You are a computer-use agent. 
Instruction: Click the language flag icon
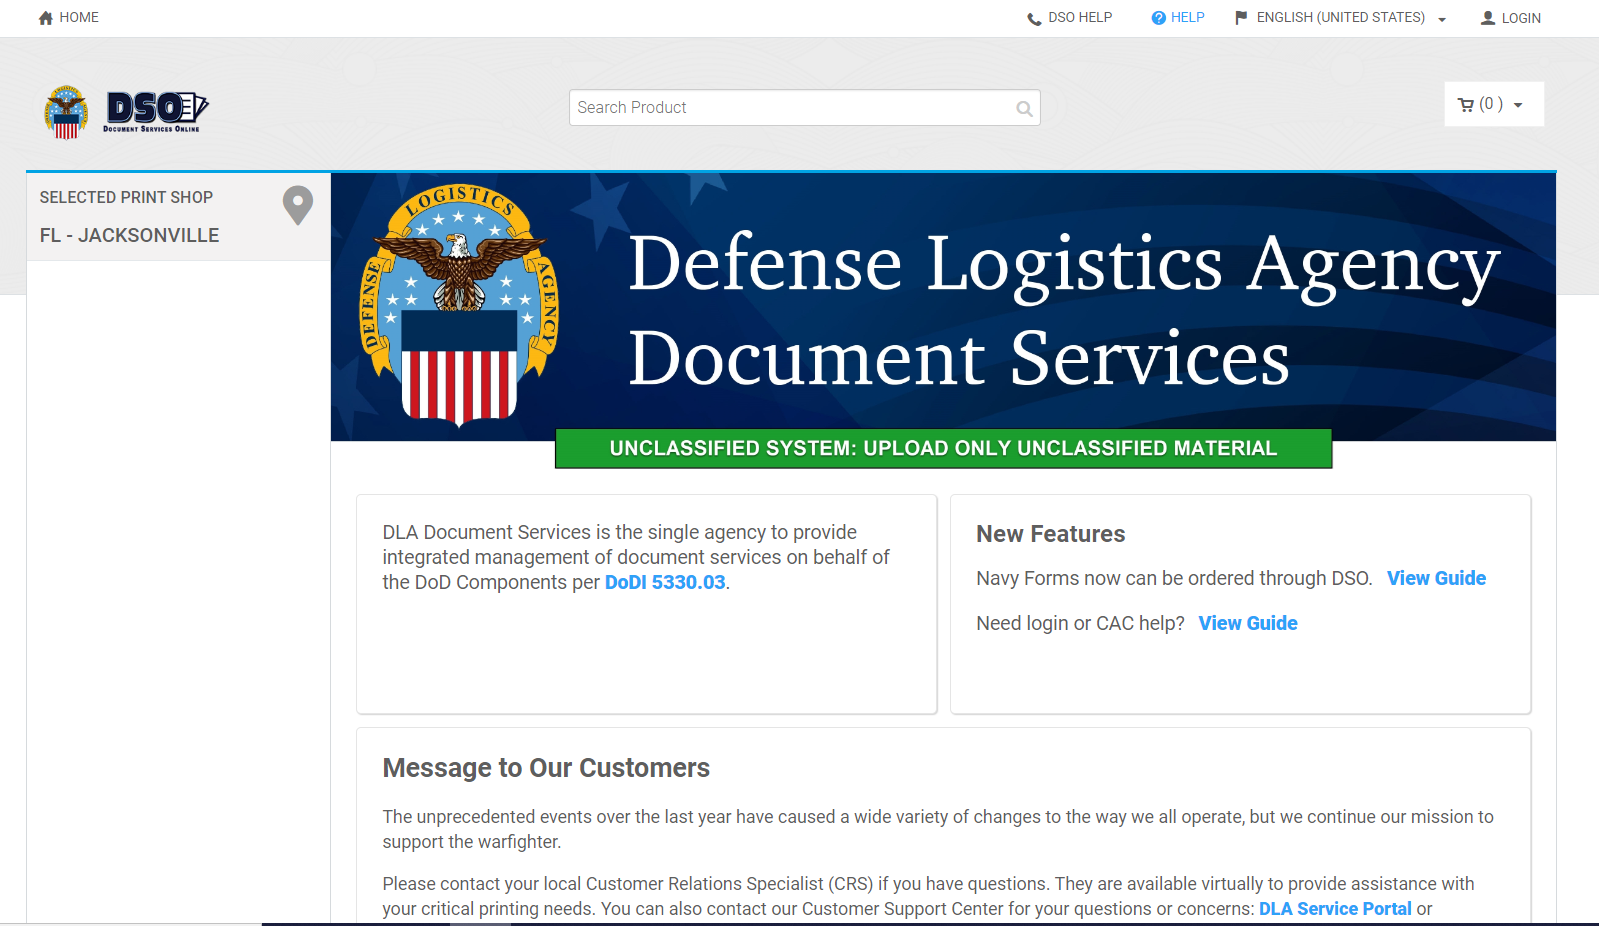pos(1241,18)
